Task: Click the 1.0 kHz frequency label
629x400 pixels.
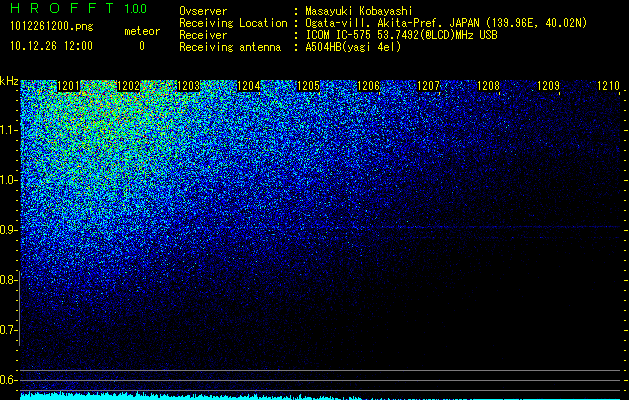Action: (8, 180)
